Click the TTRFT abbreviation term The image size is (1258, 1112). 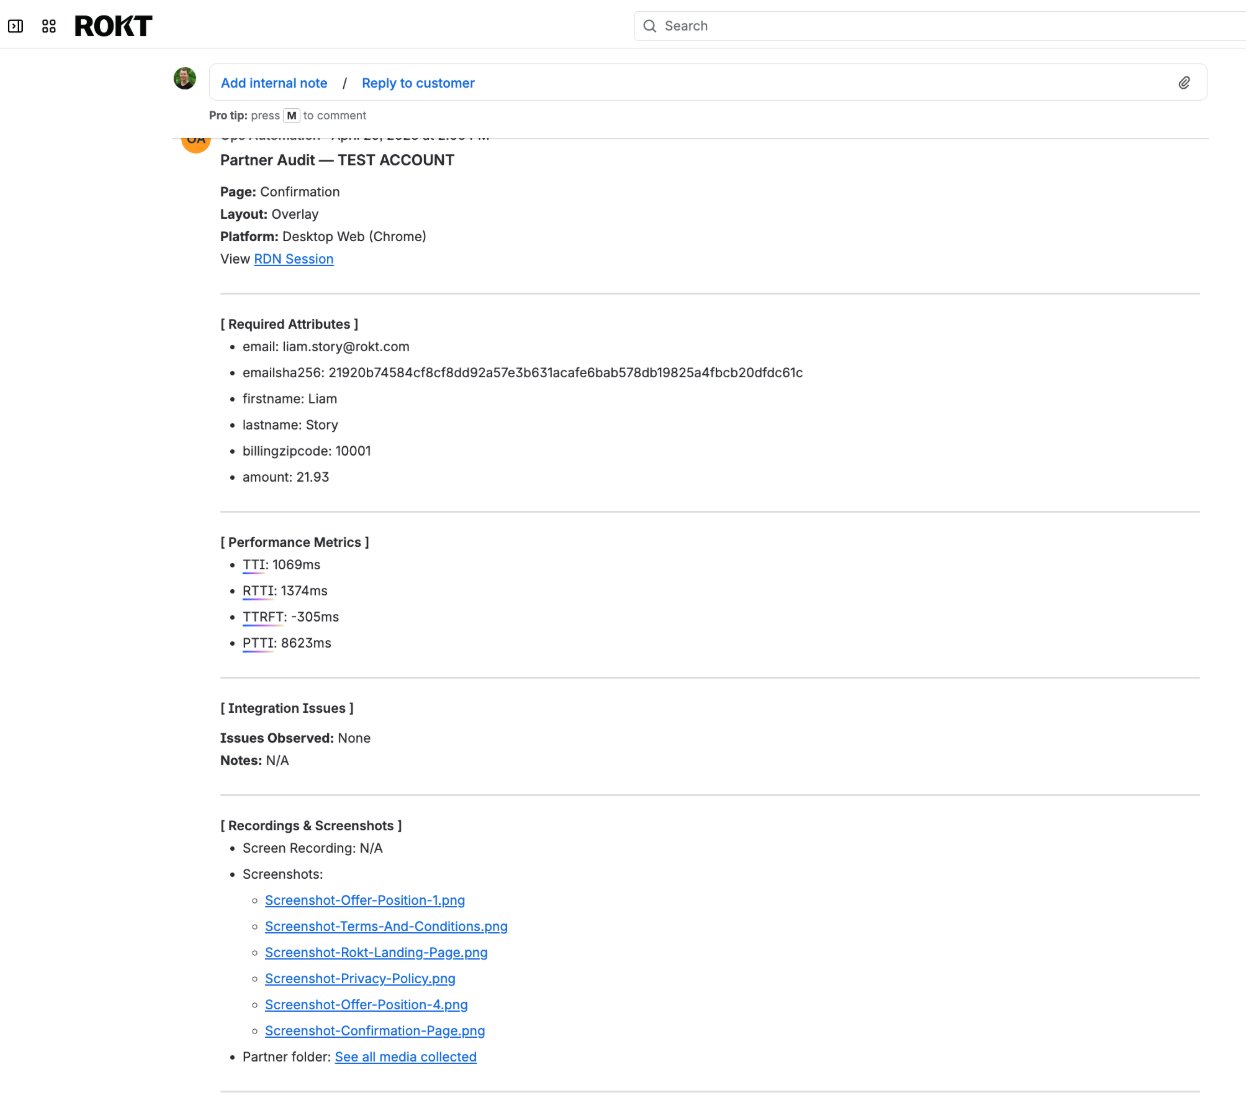(x=262, y=617)
